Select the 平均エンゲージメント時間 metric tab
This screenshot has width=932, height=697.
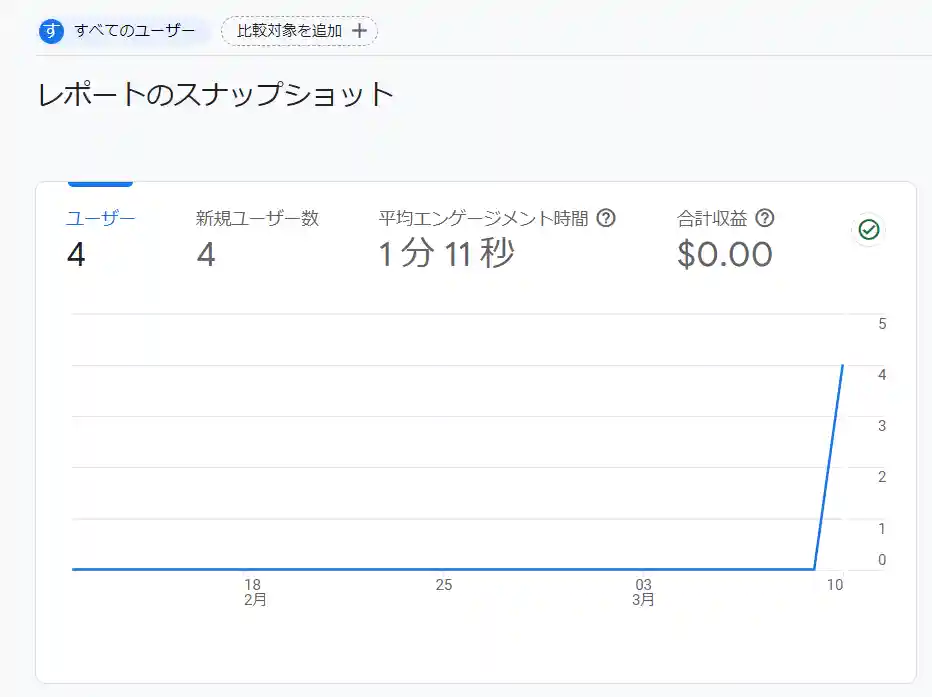pyautogui.click(x=485, y=218)
